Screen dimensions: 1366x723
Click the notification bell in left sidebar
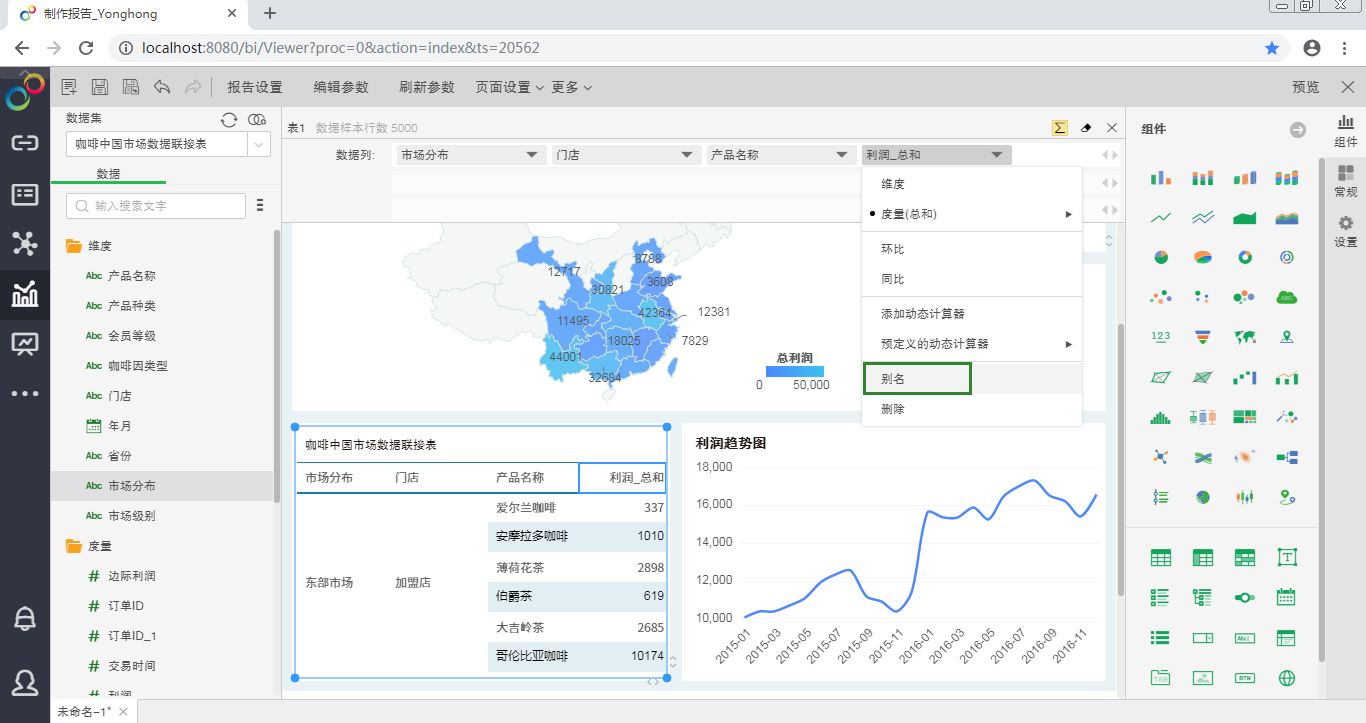pos(25,618)
